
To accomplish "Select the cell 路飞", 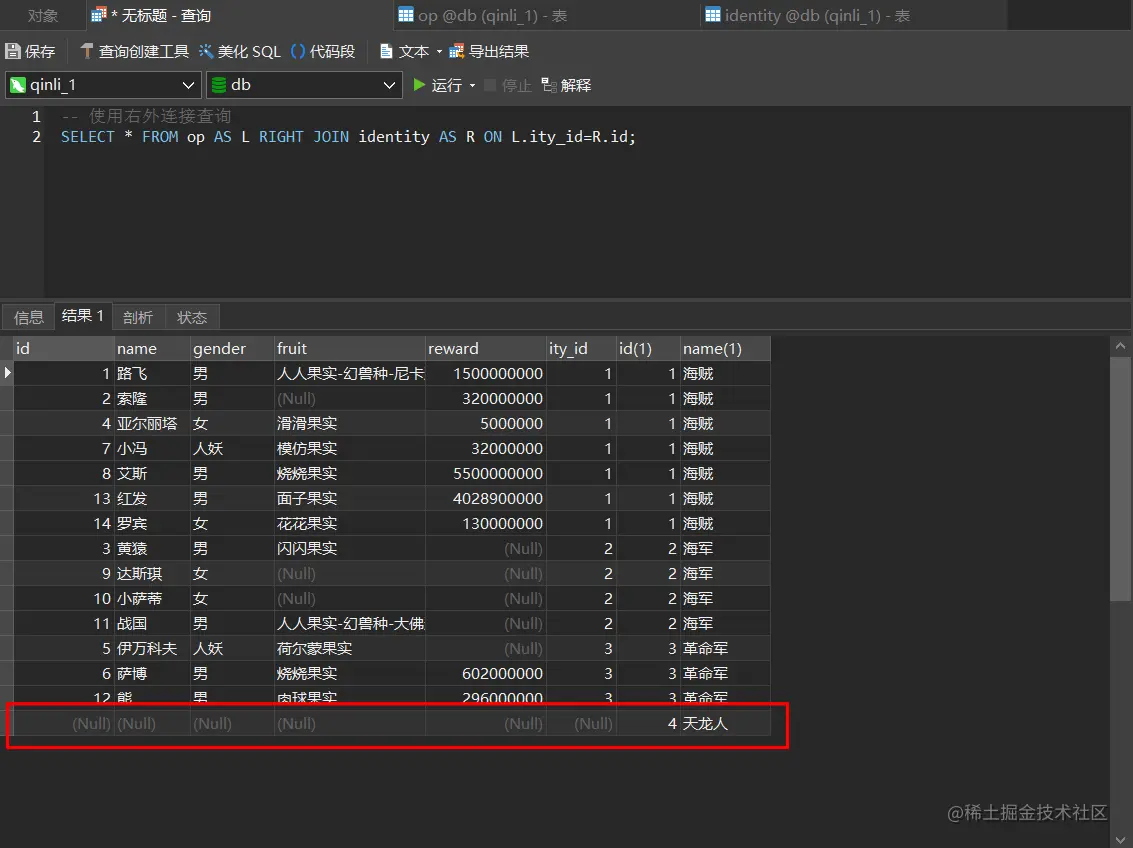I will [x=152, y=373].
